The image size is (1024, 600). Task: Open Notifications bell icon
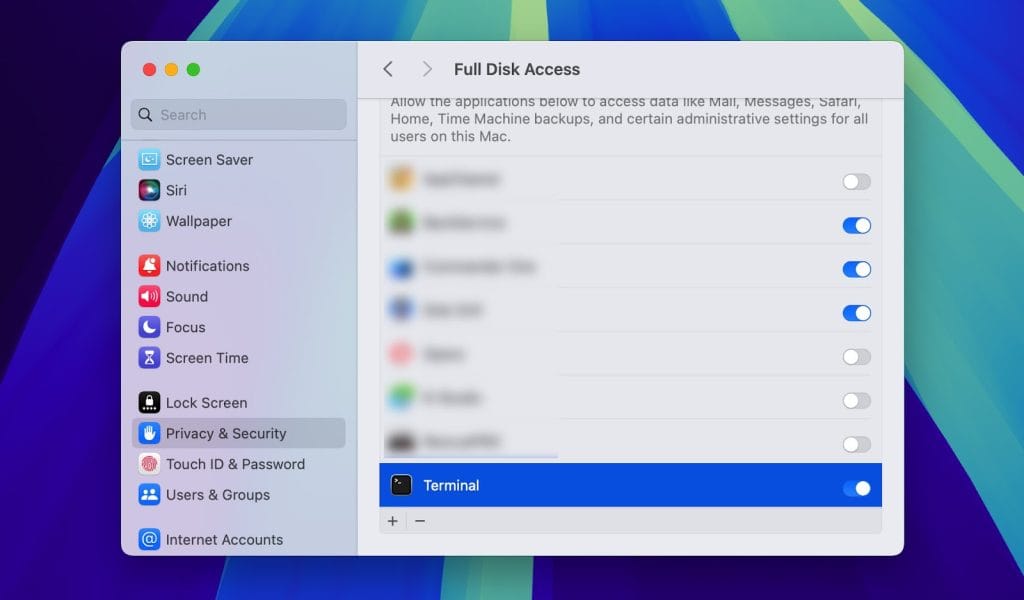tap(149, 266)
